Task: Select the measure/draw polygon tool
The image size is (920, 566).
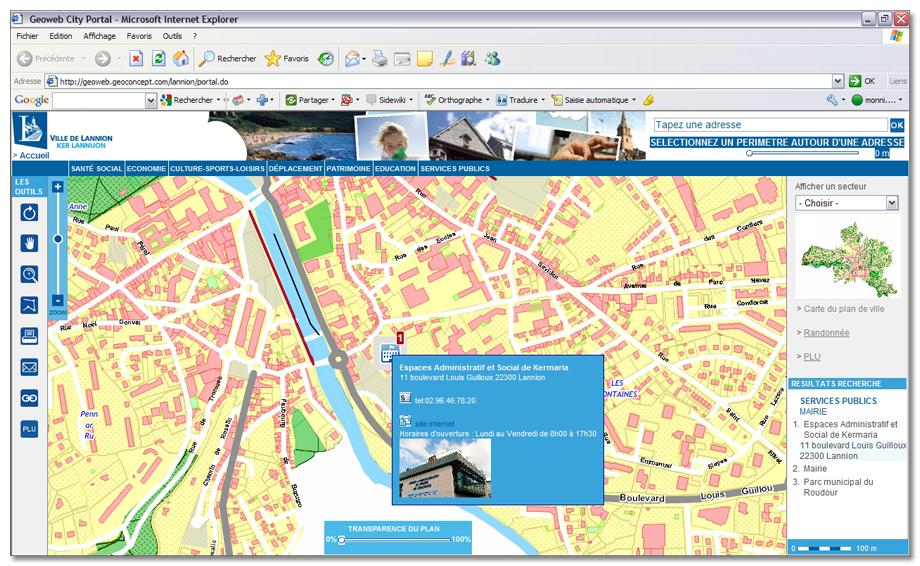Action: tap(29, 306)
